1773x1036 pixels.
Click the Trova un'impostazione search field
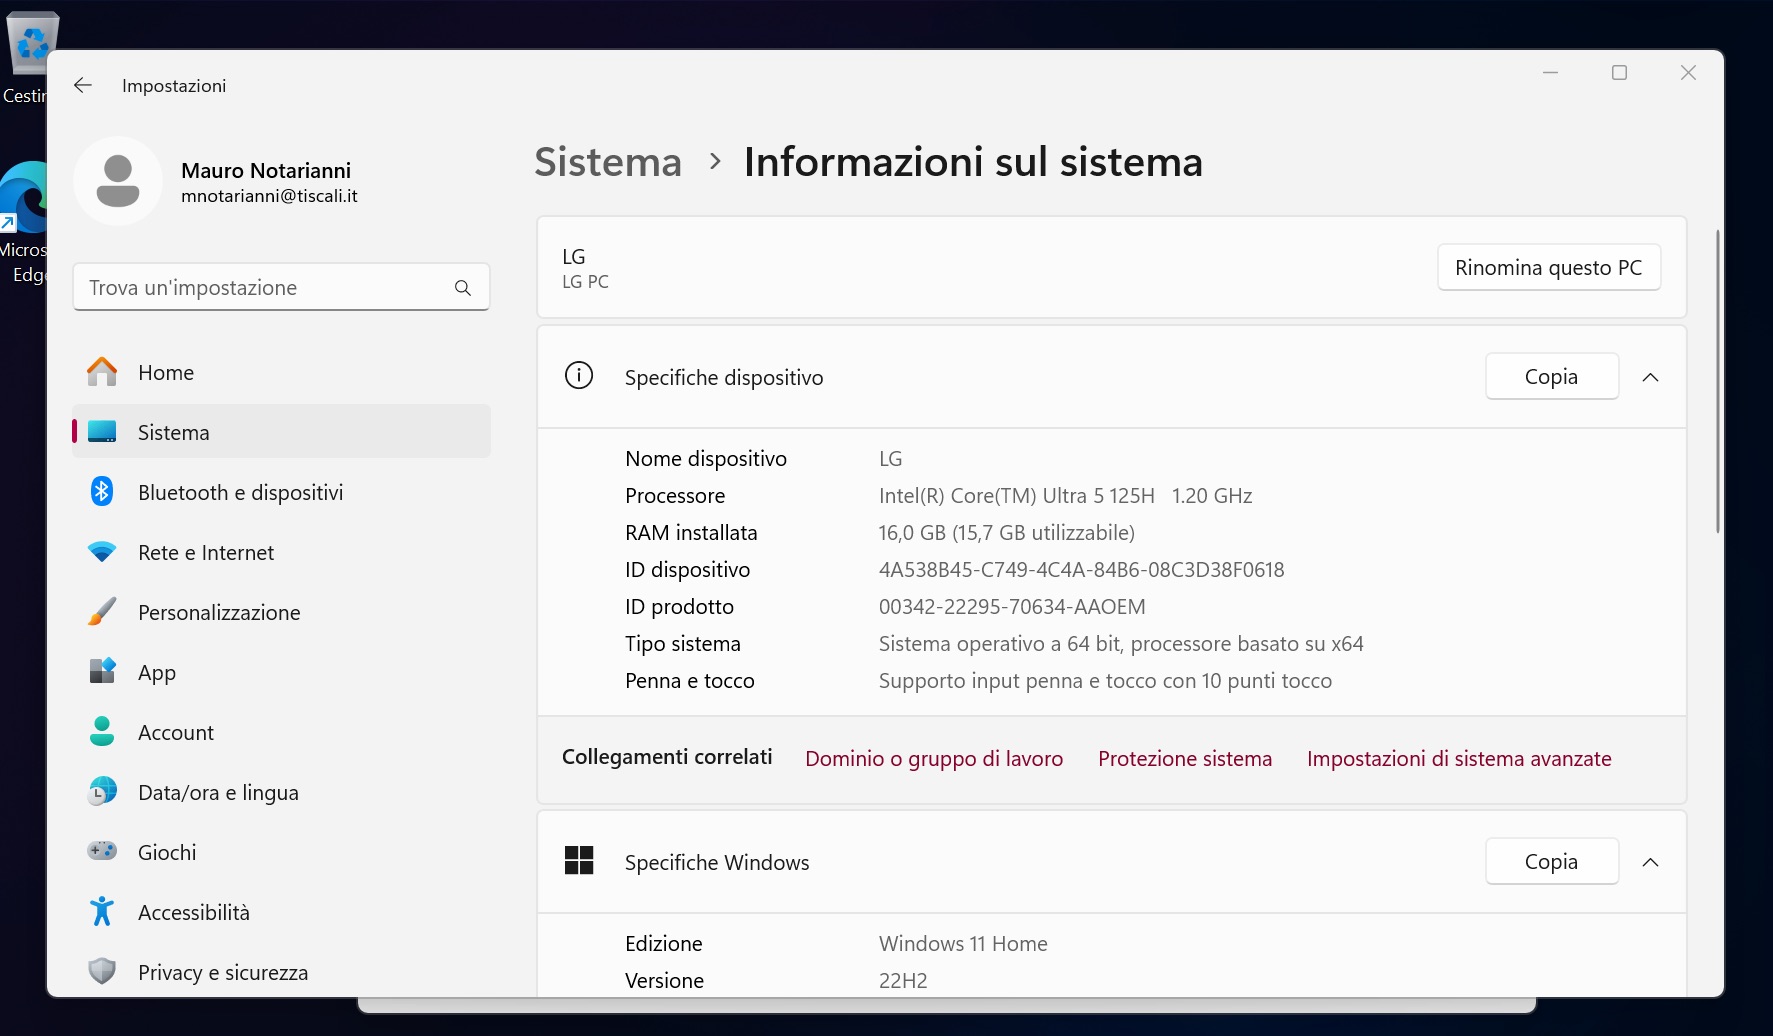pos(265,288)
